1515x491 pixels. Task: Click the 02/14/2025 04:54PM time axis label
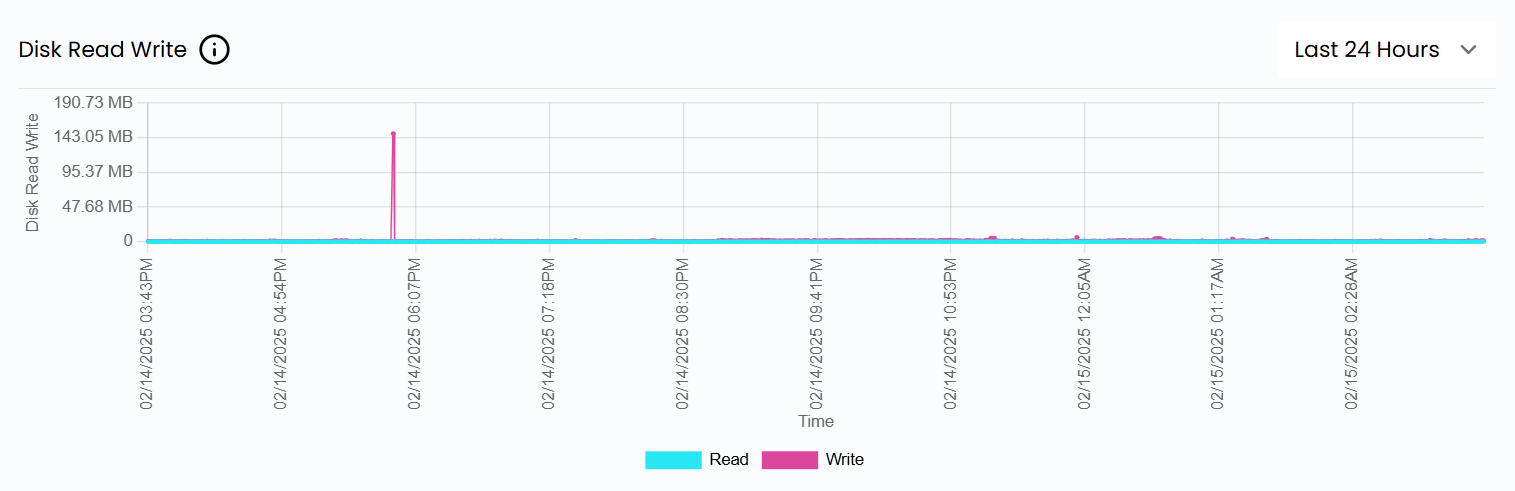click(x=281, y=333)
